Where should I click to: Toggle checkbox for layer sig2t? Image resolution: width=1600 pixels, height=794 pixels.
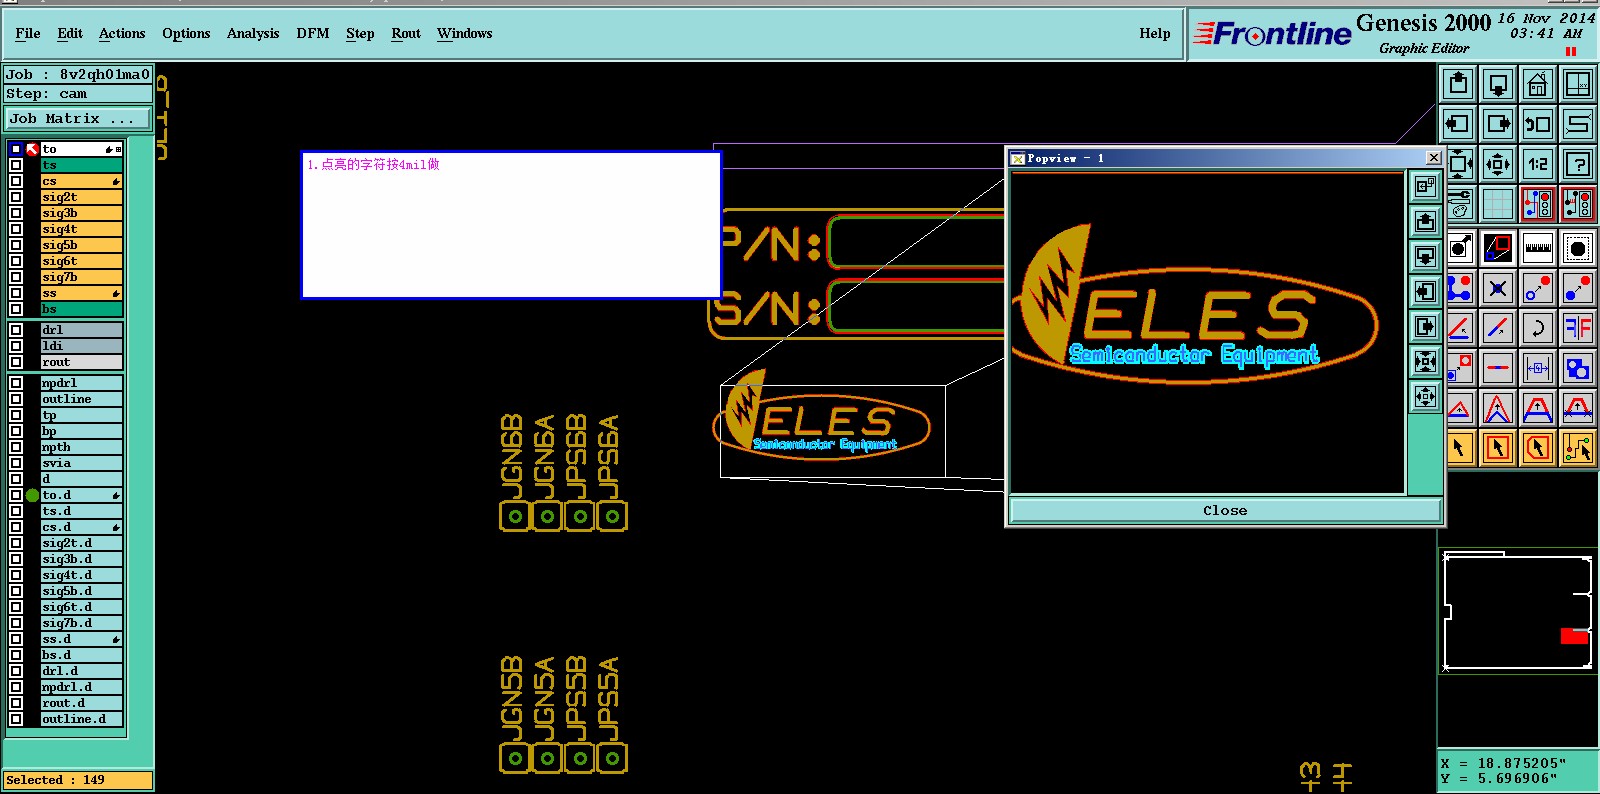[16, 197]
